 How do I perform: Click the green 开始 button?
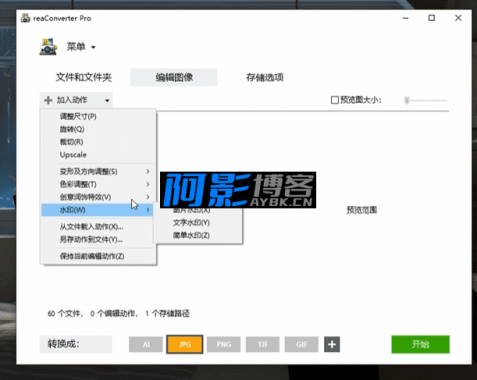[x=420, y=344]
